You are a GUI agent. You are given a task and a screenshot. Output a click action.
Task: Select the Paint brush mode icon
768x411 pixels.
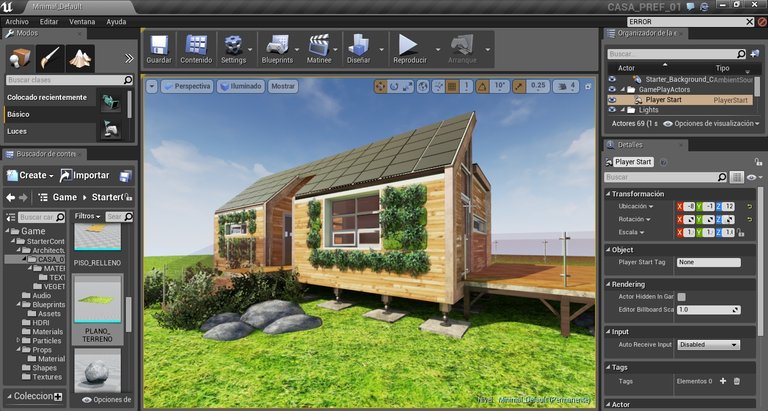pos(50,58)
